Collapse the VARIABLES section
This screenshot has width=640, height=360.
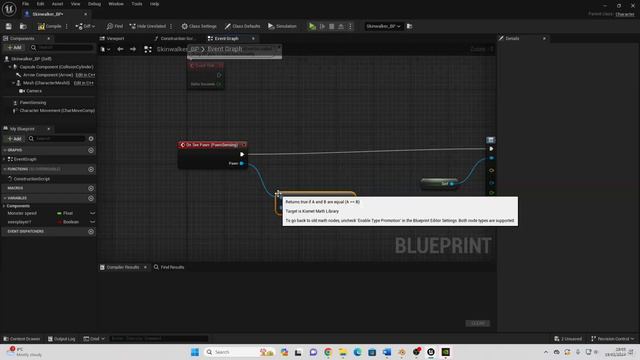click(x=4, y=198)
